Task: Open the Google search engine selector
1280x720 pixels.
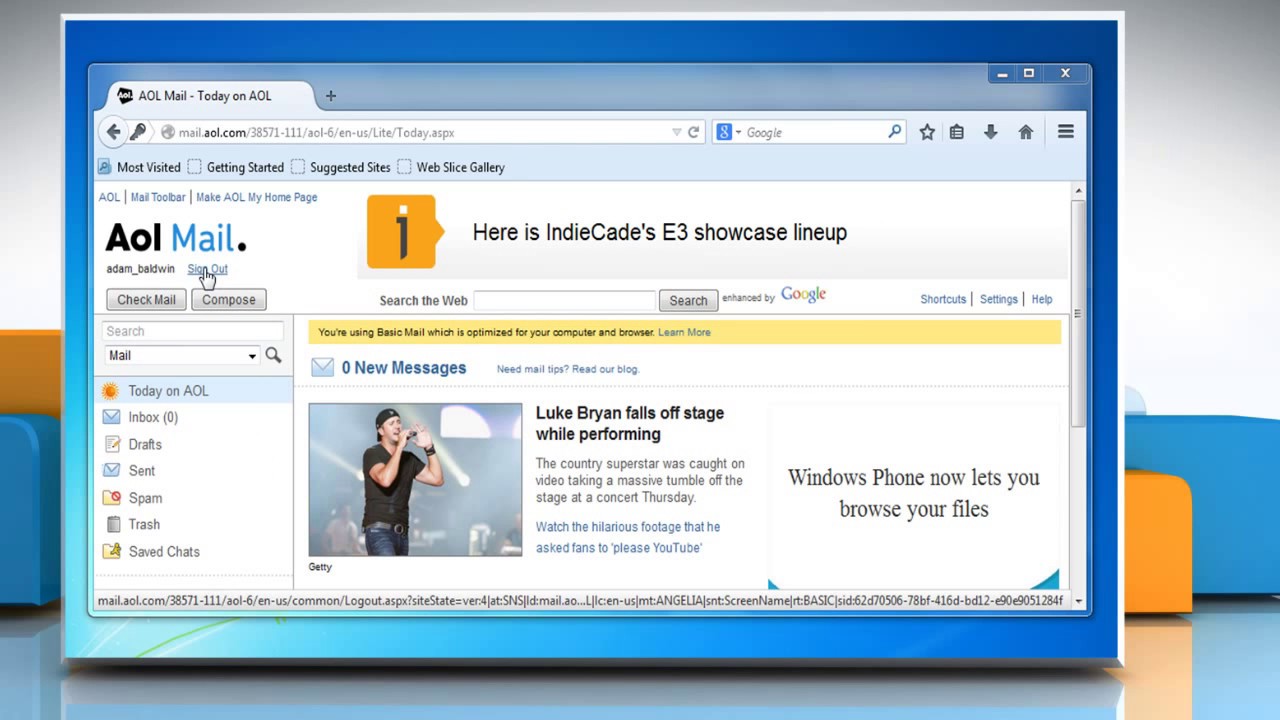Action: coord(727,132)
